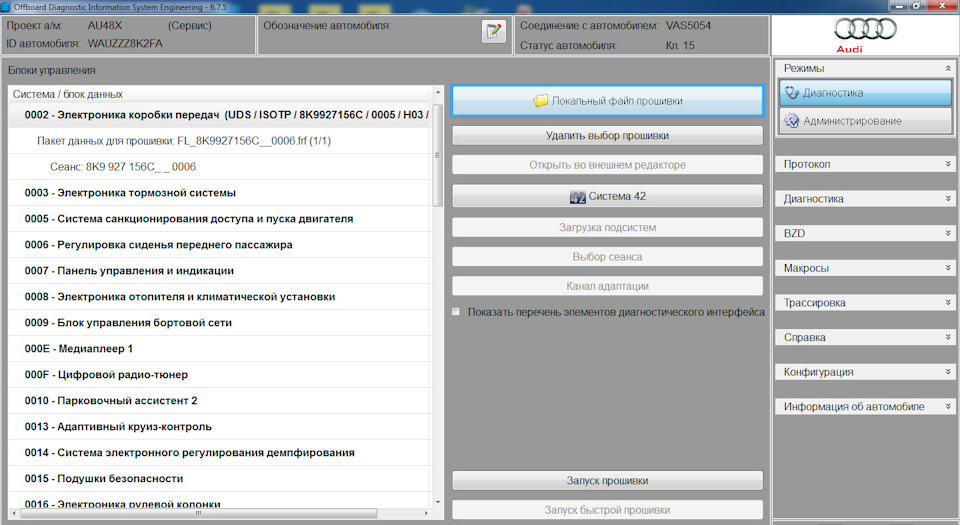Click the vehicle ID WAUZZZ8K2FA text

pos(125,43)
